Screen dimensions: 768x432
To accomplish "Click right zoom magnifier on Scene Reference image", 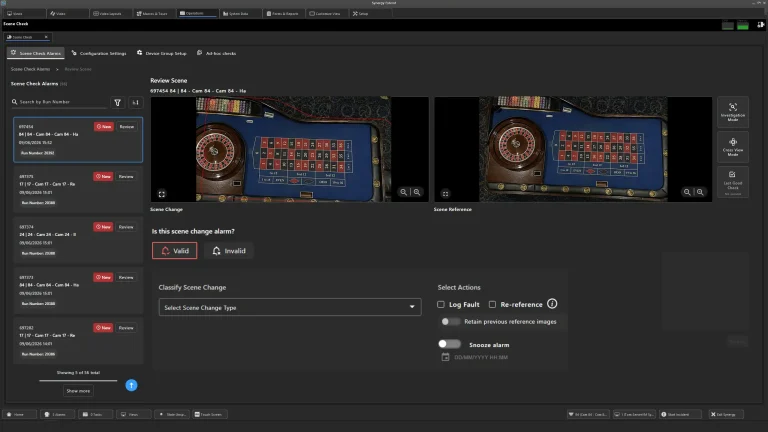I will (x=700, y=192).
